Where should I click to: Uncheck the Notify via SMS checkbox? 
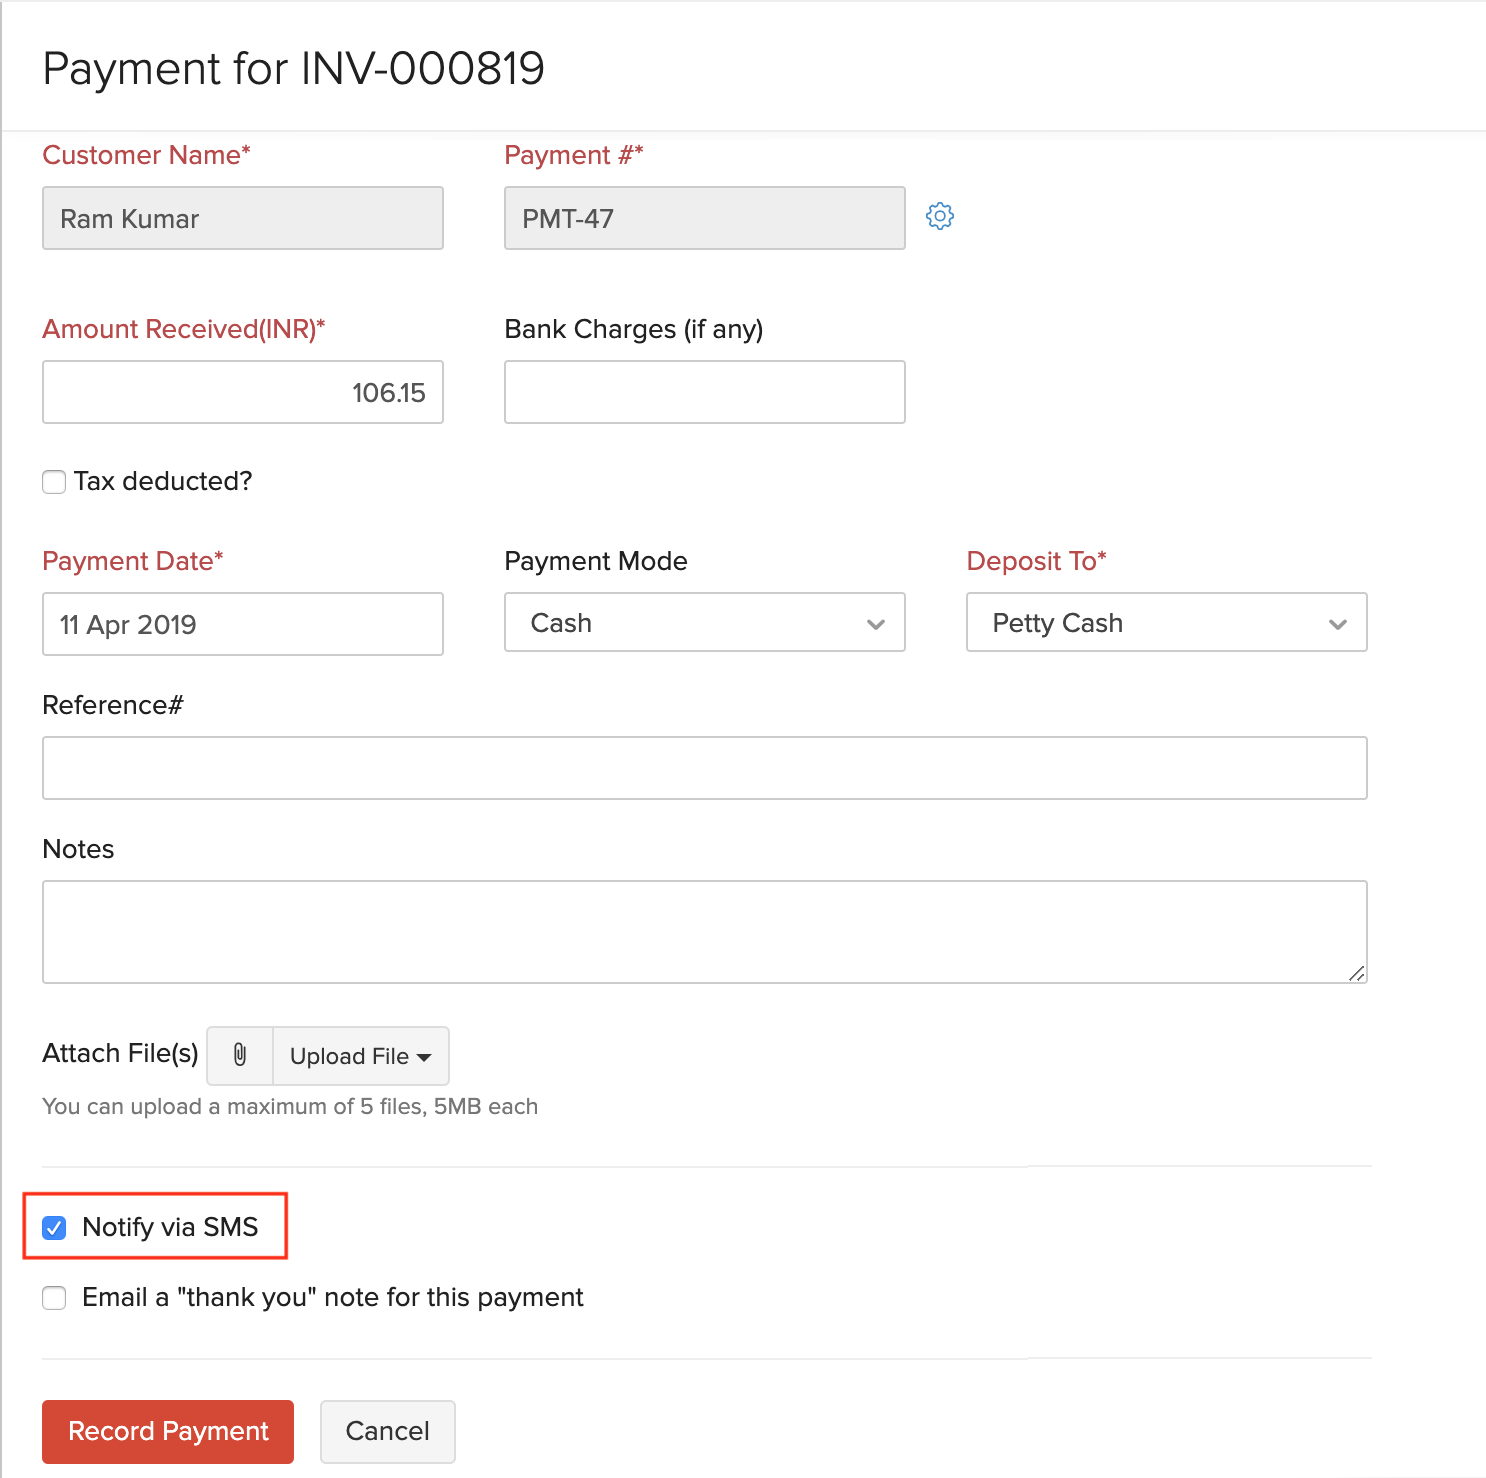coord(55,1227)
